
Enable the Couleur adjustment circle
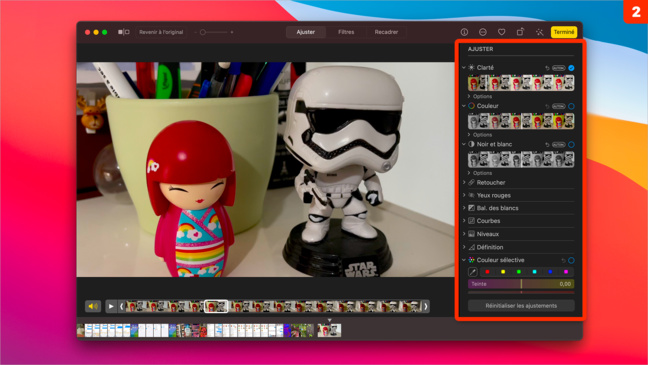tap(571, 106)
